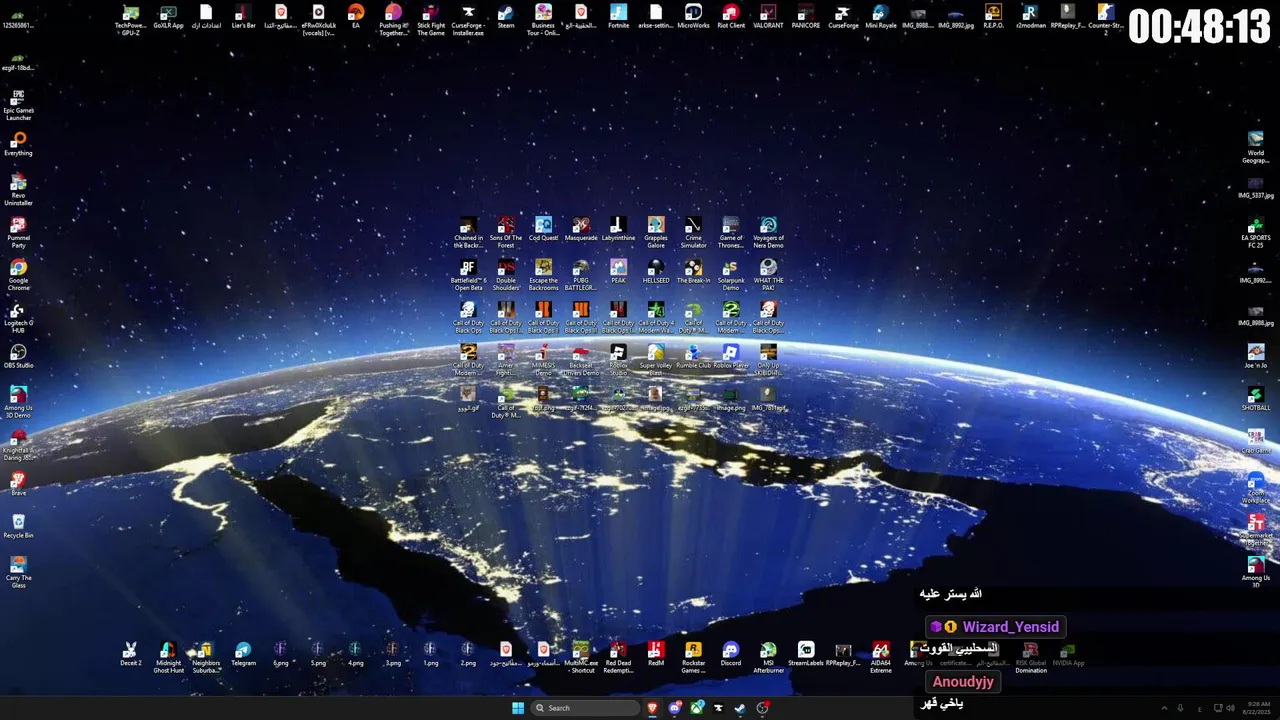1280x720 pixels.
Task: Launch the EA app desktop icon
Action: [x=356, y=17]
